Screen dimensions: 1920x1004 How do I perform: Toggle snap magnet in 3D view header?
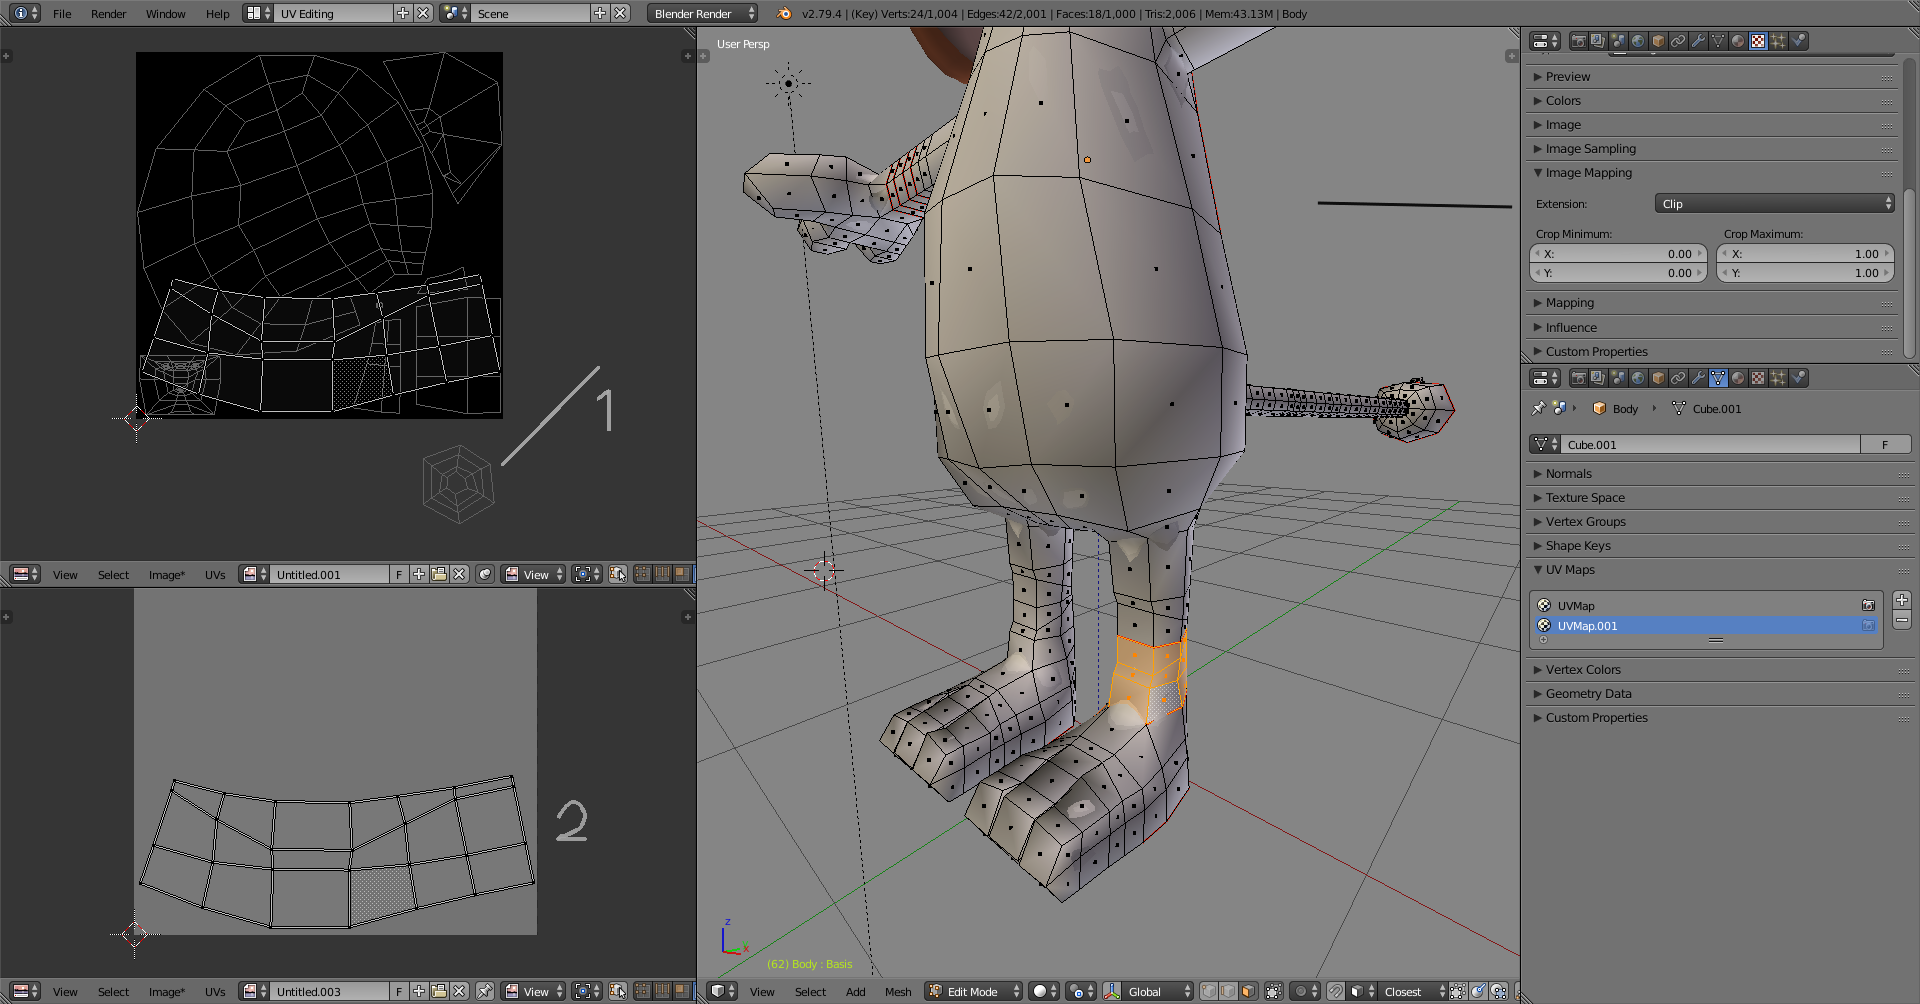(x=1335, y=991)
